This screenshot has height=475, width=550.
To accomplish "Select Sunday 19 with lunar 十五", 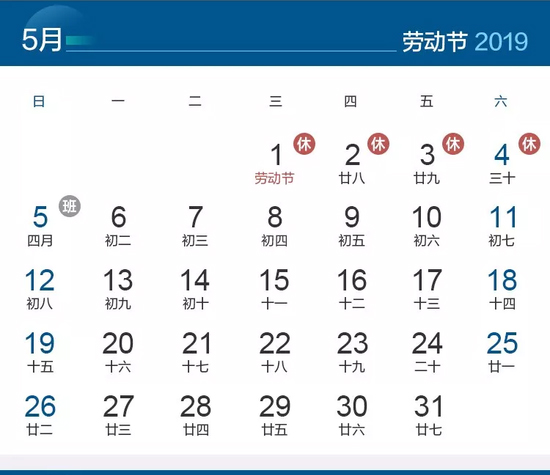I will [40, 352].
